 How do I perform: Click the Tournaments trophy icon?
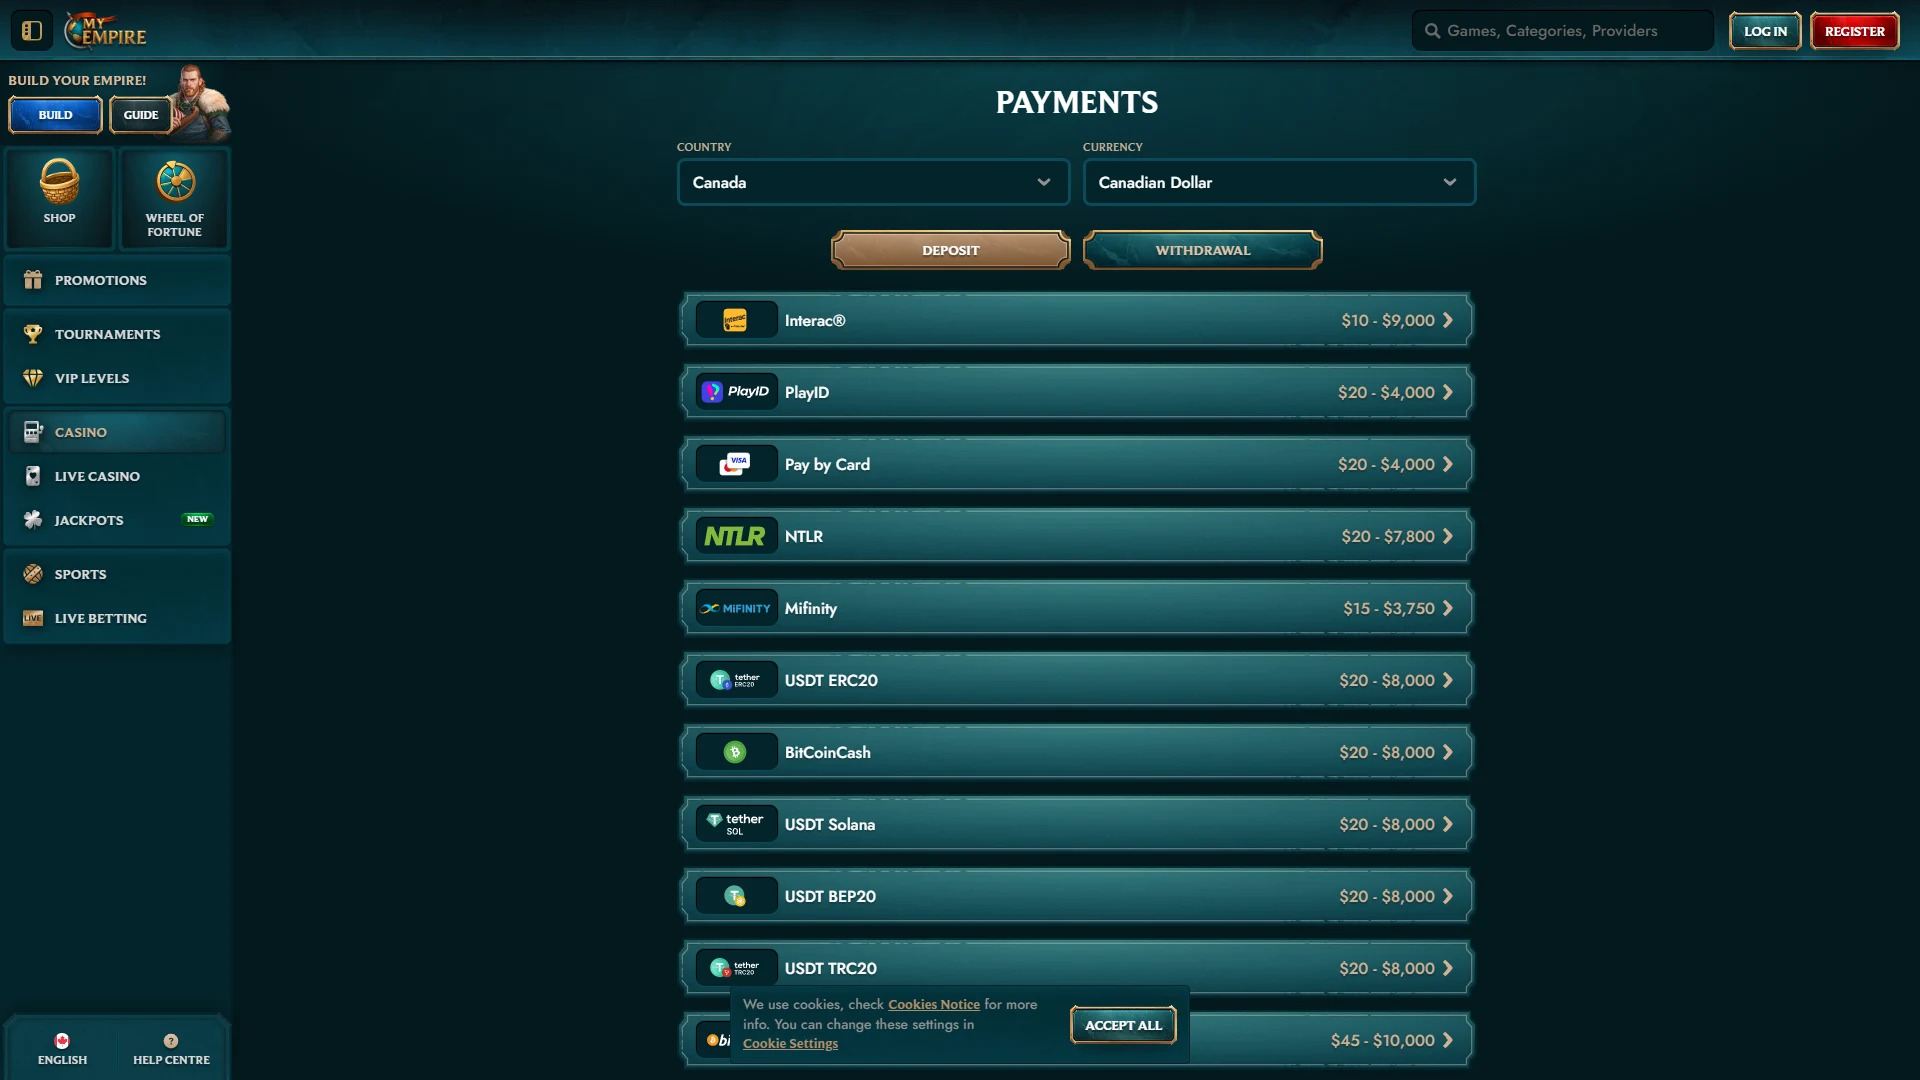click(x=33, y=334)
